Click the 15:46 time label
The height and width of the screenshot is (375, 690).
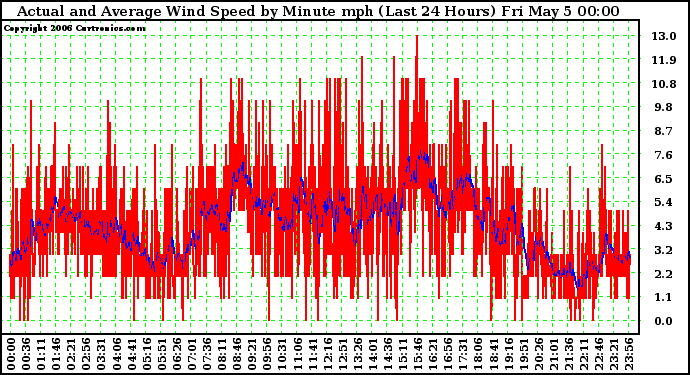coord(418,354)
